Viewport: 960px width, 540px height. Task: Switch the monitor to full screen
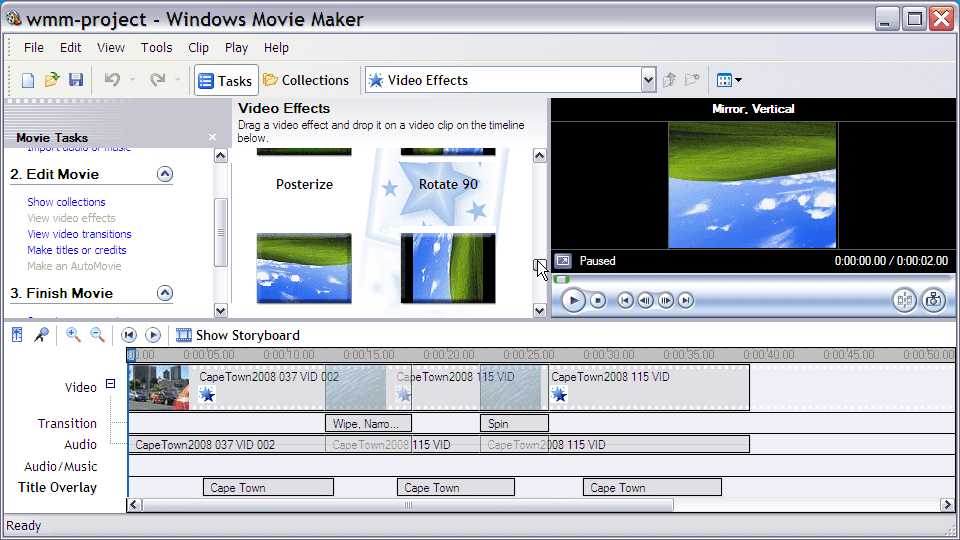pos(563,261)
